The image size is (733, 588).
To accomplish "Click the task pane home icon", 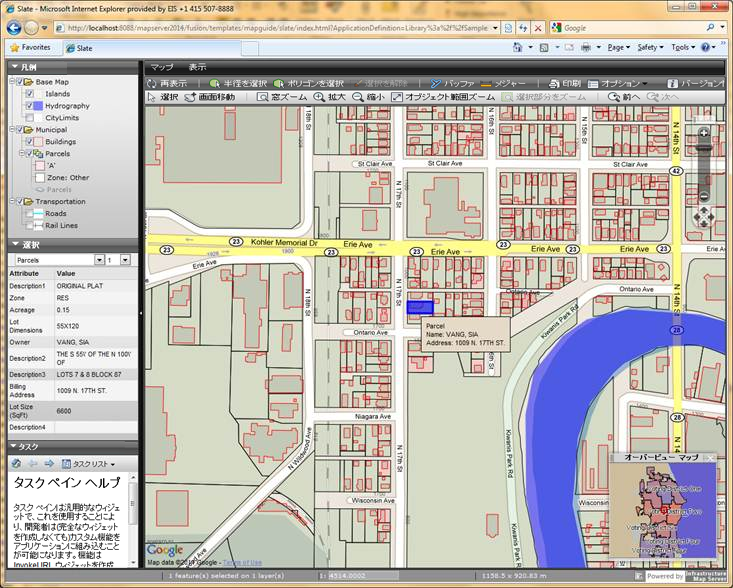I will pyautogui.click(x=16, y=464).
